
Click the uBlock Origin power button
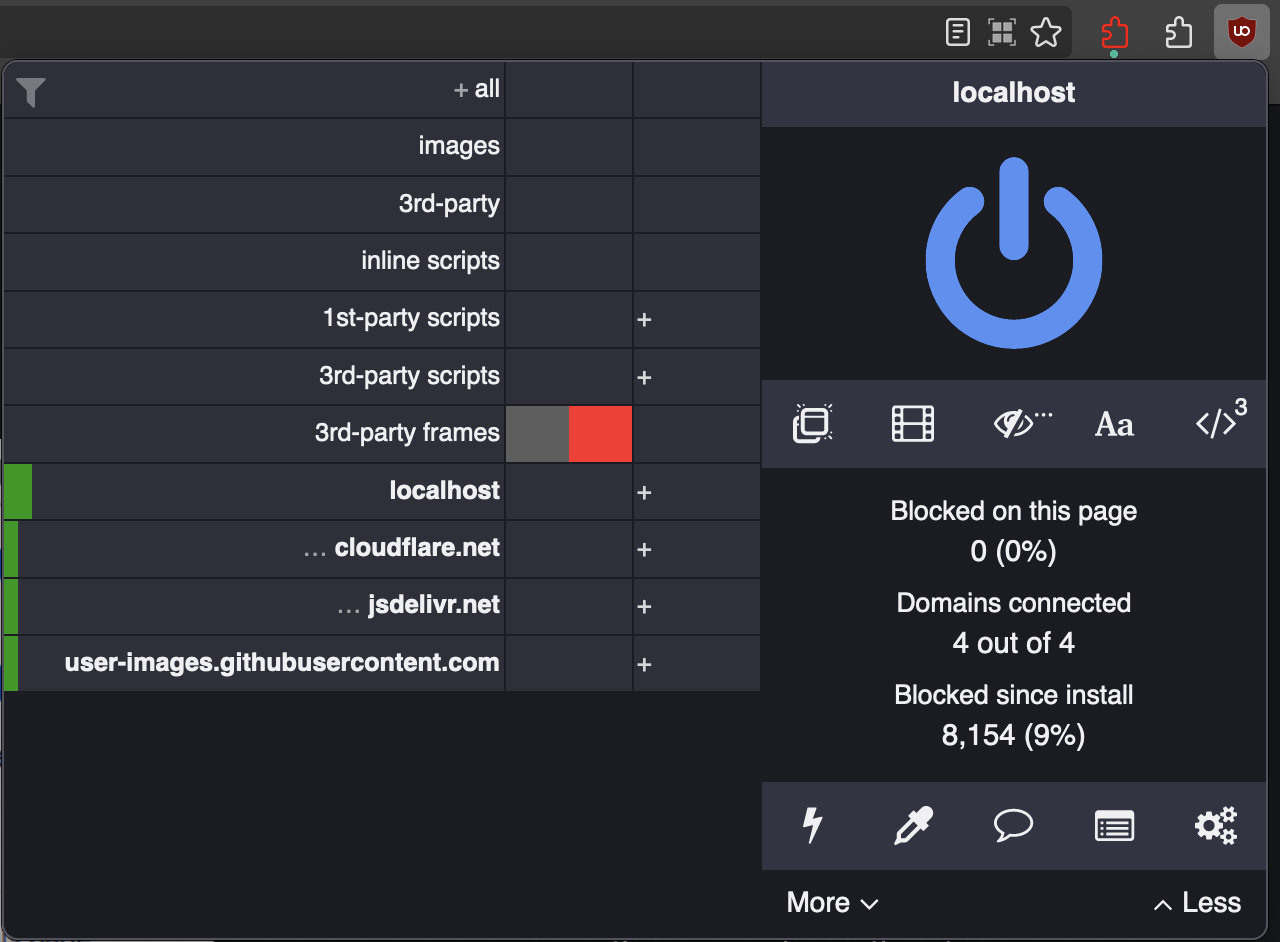1013,253
